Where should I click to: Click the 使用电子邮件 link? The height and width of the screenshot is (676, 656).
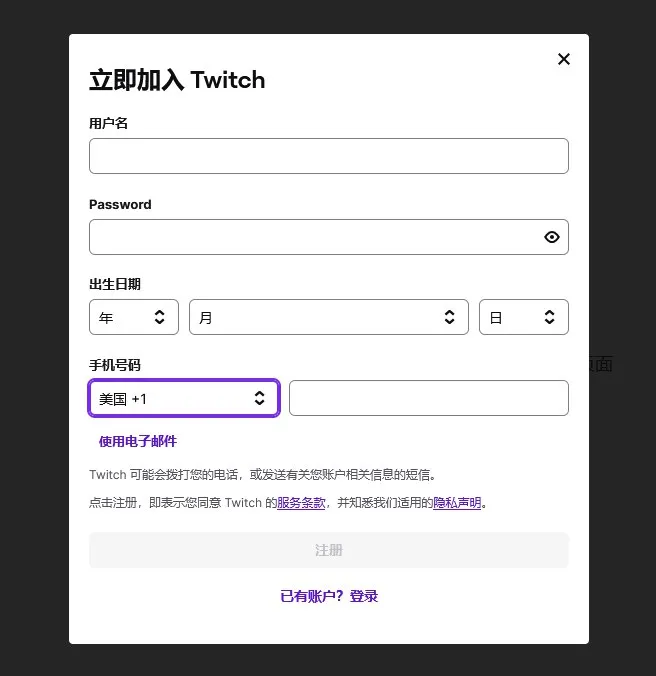tap(138, 441)
